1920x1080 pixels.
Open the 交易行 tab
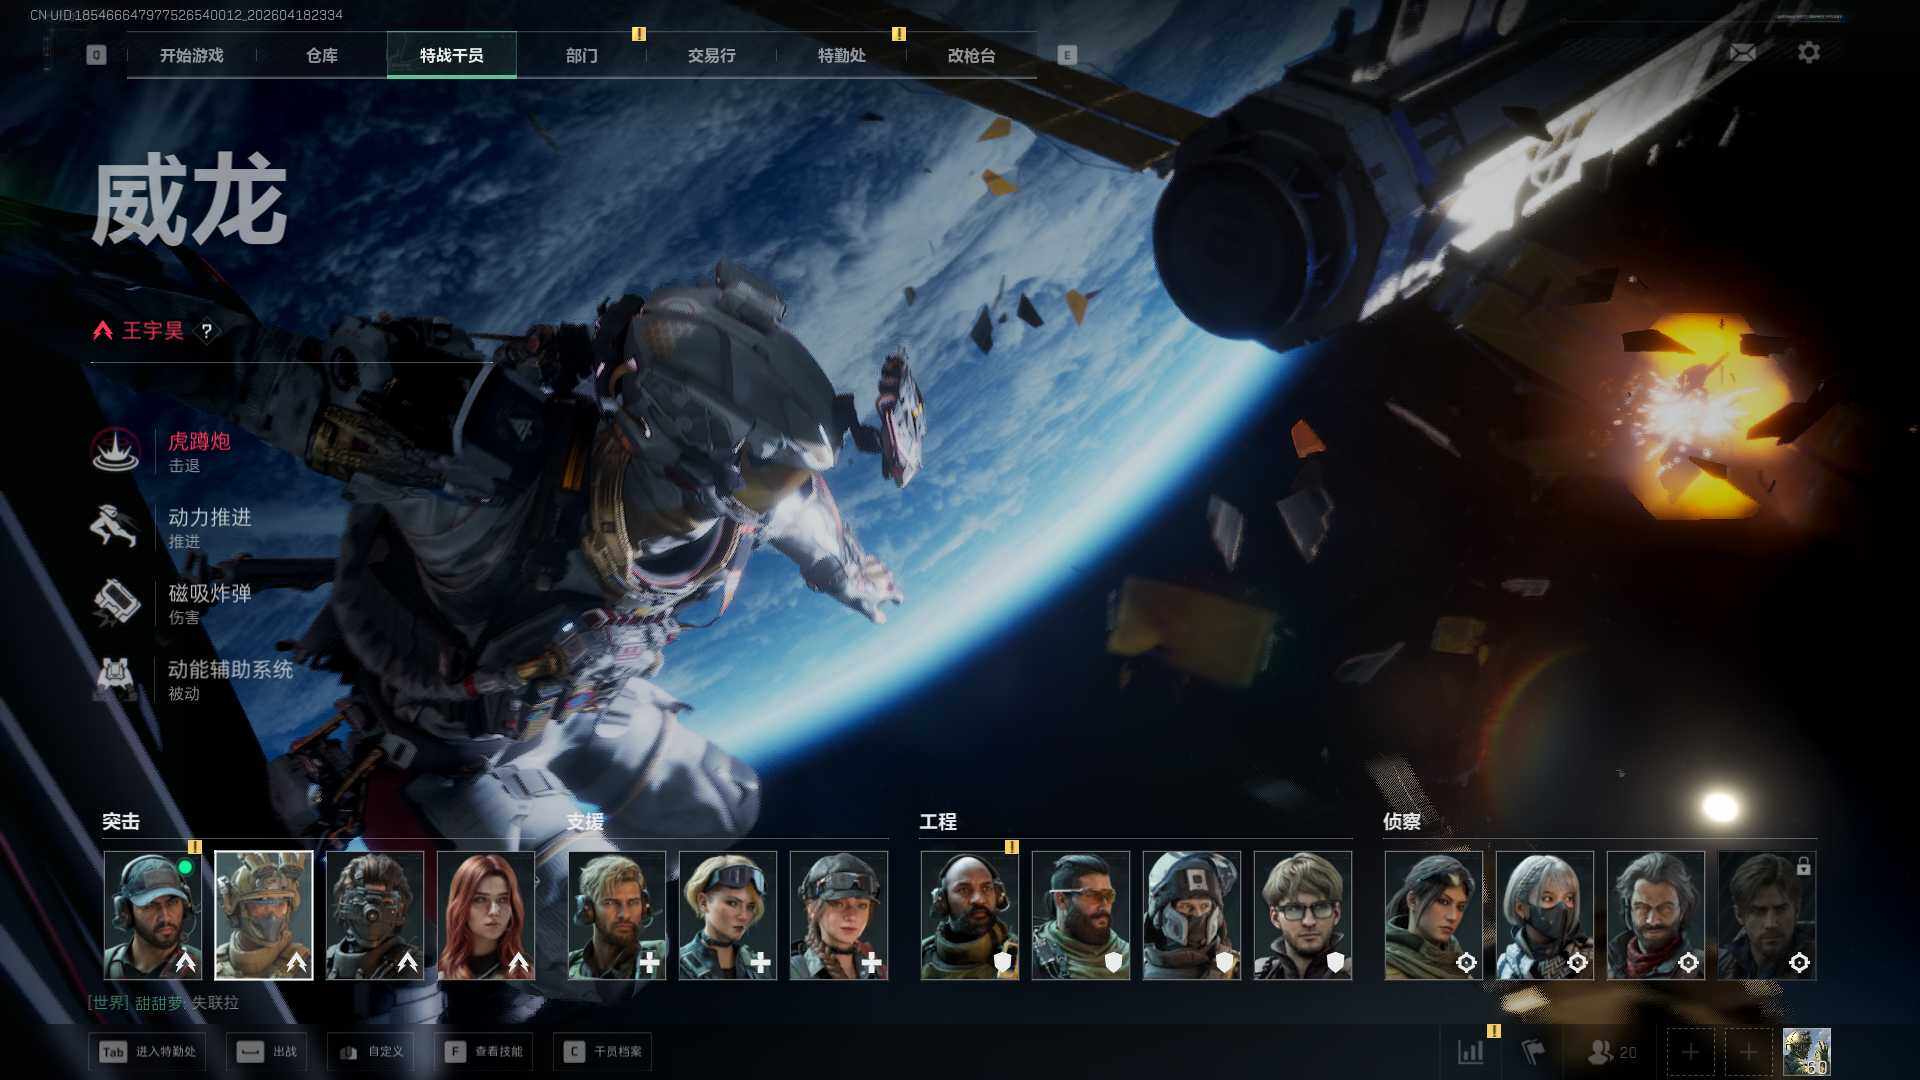click(x=711, y=56)
